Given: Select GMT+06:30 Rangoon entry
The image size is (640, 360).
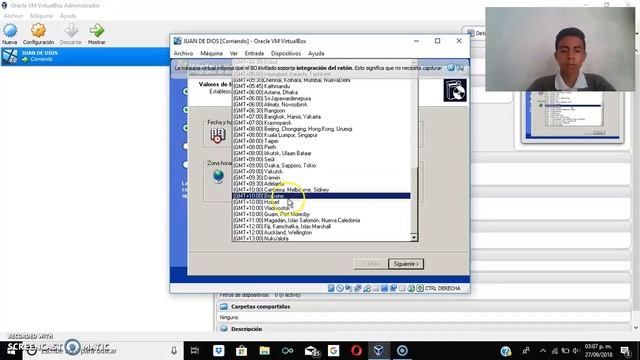Looking at the screenshot, I should (x=321, y=111).
